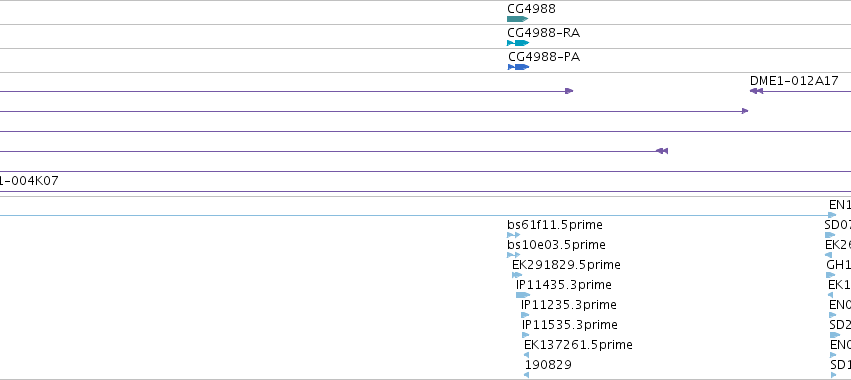The width and height of the screenshot is (851, 380).
Task: Click the bs10e03.5prime EST arrow
Action: pos(513,255)
